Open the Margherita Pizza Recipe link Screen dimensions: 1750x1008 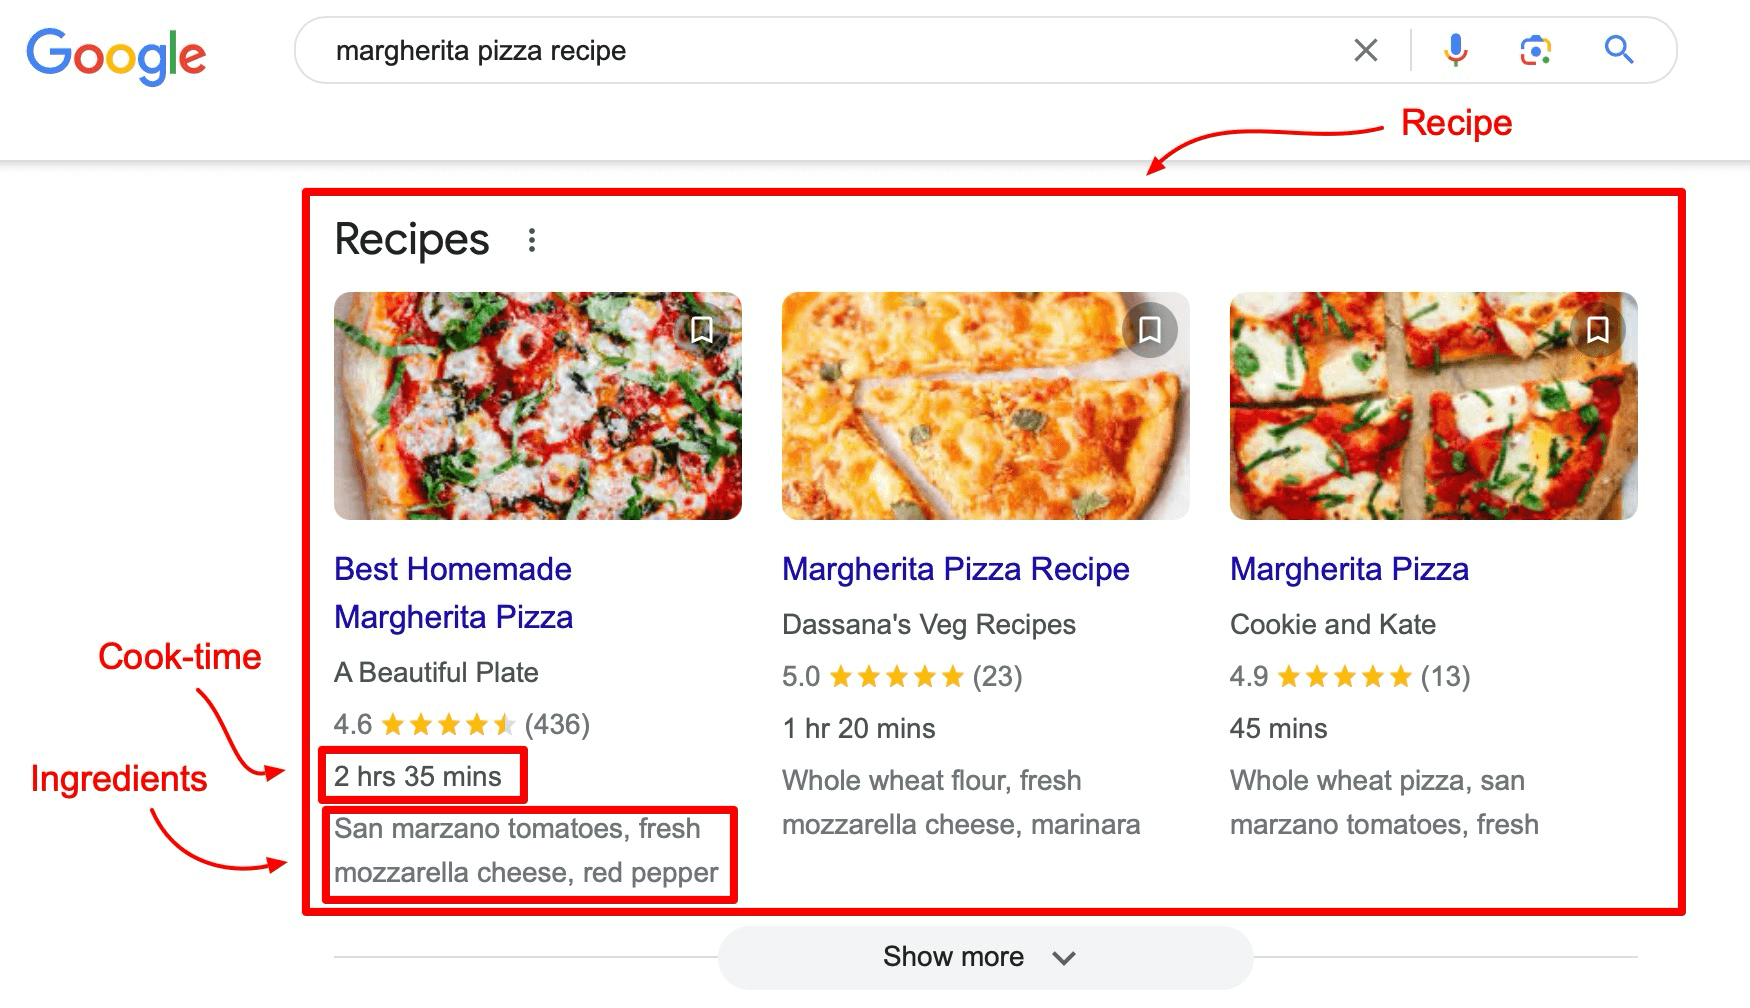click(x=955, y=569)
